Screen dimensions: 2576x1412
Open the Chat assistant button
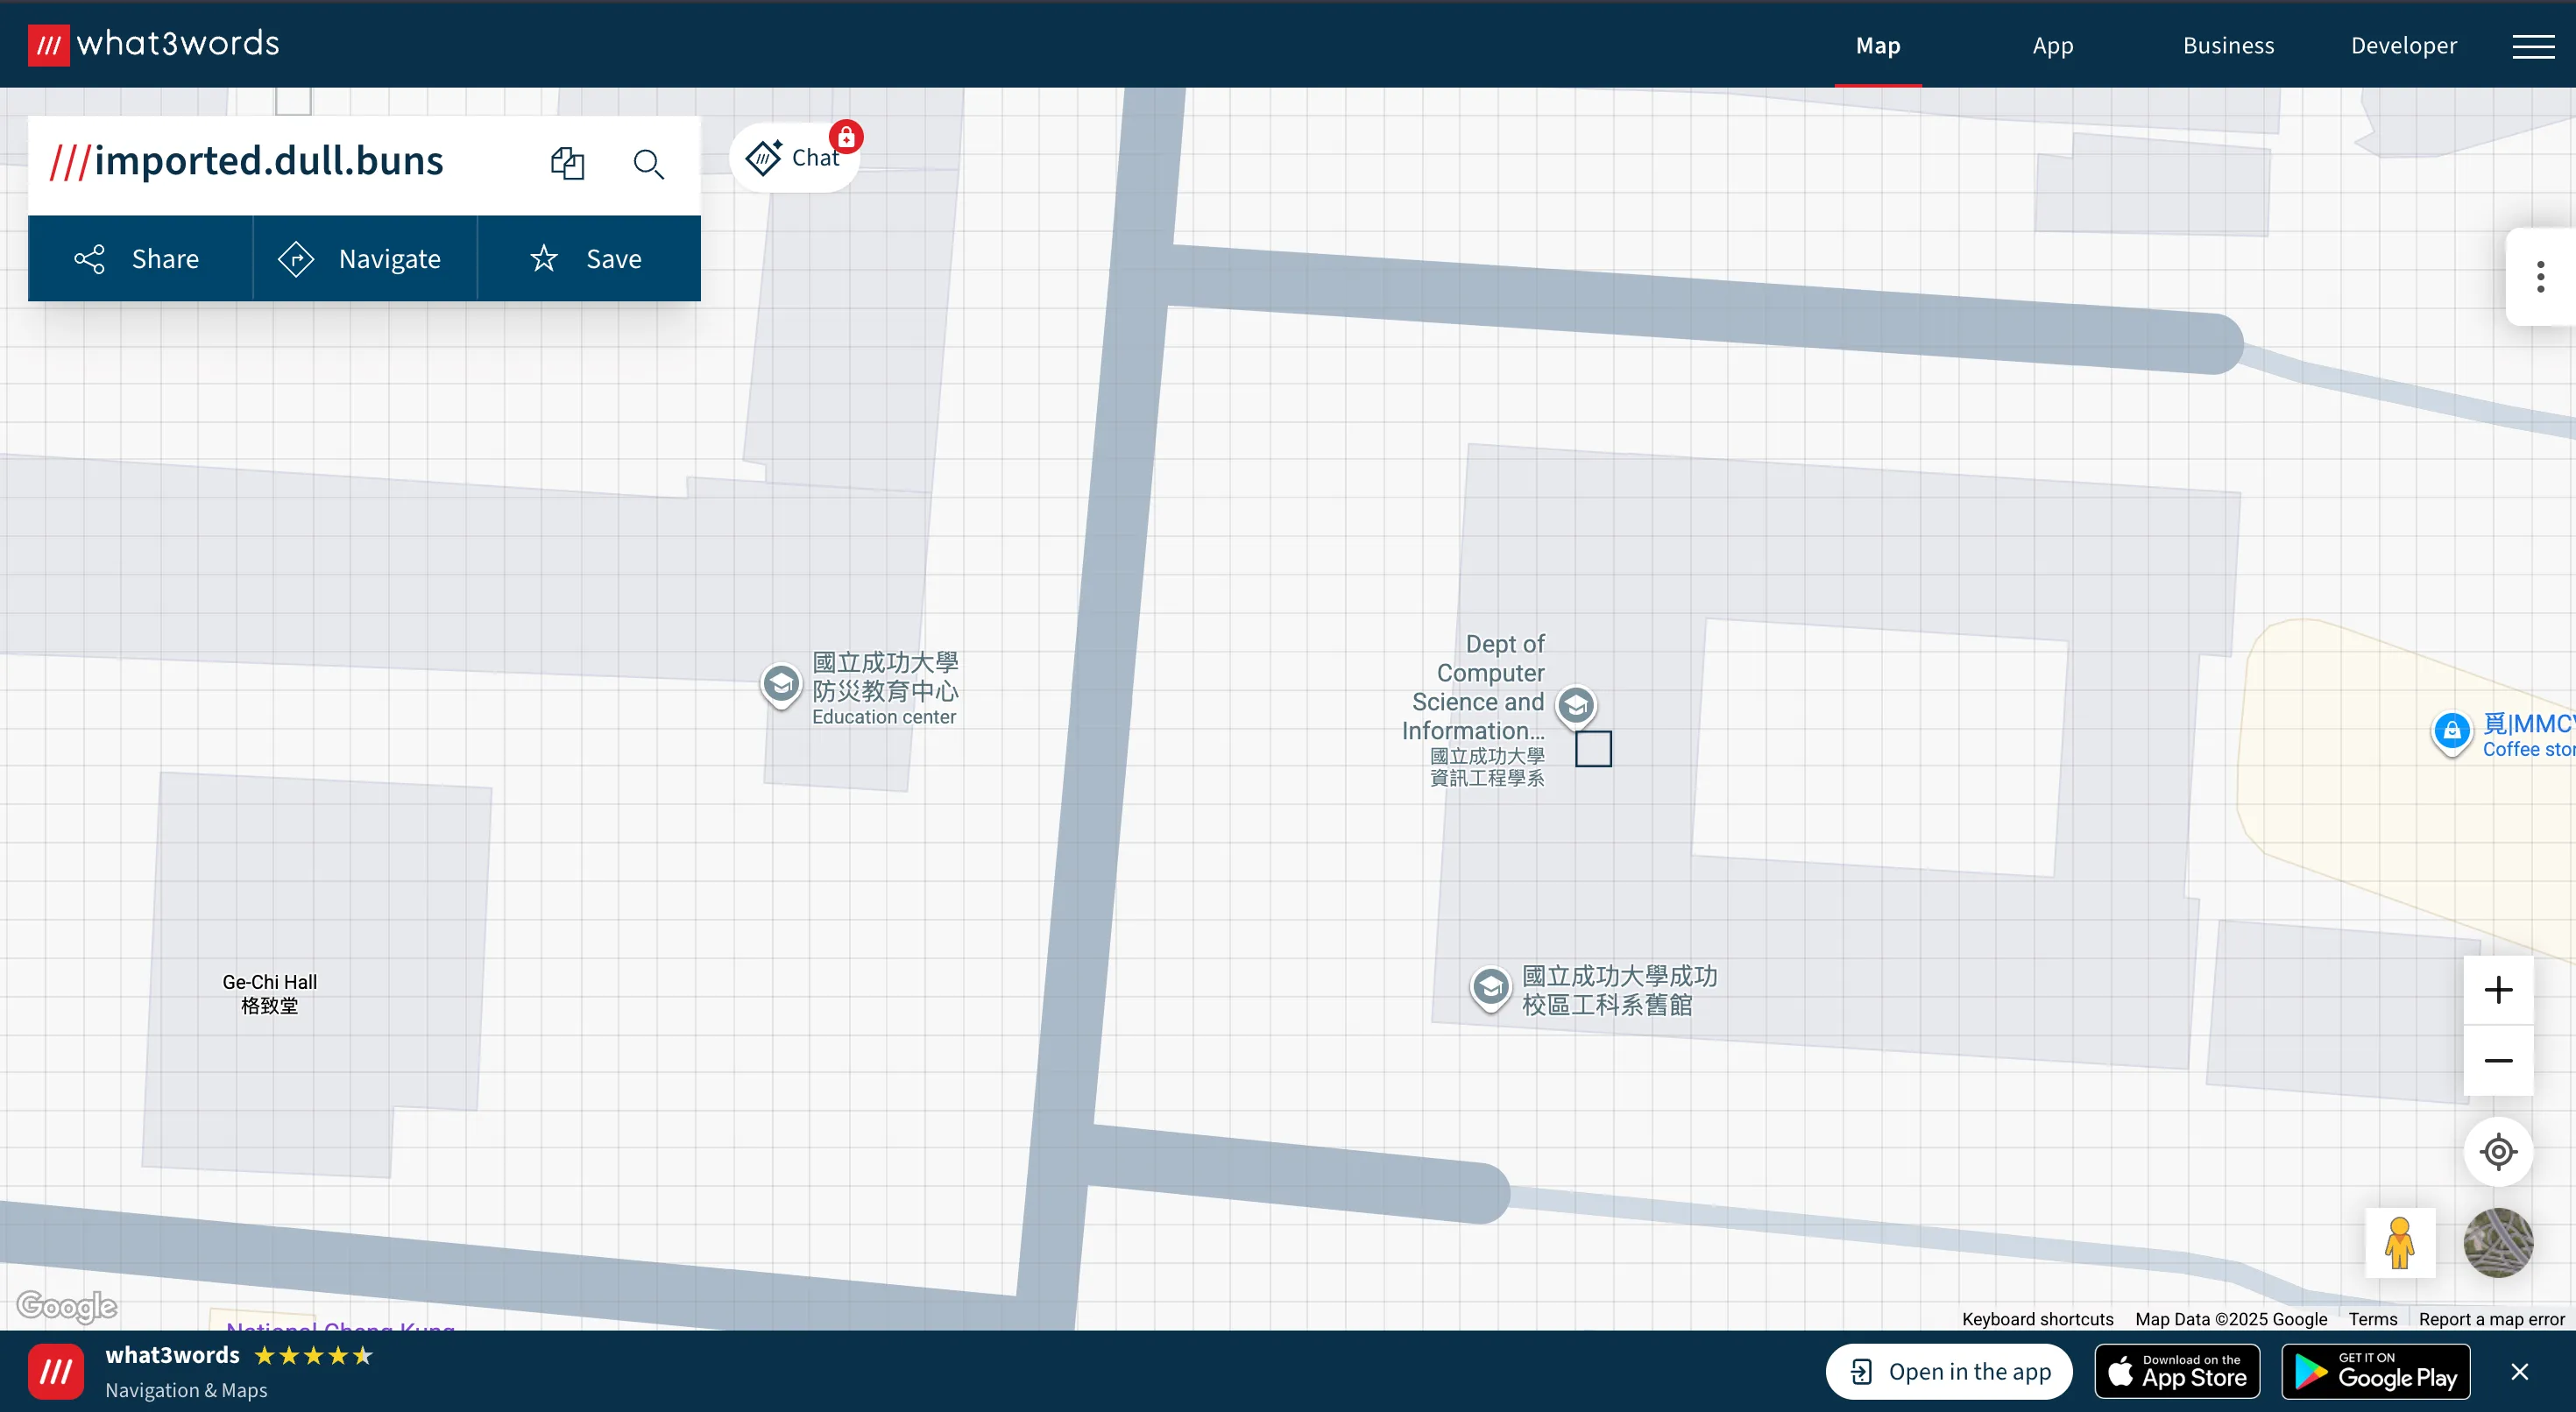click(x=795, y=157)
